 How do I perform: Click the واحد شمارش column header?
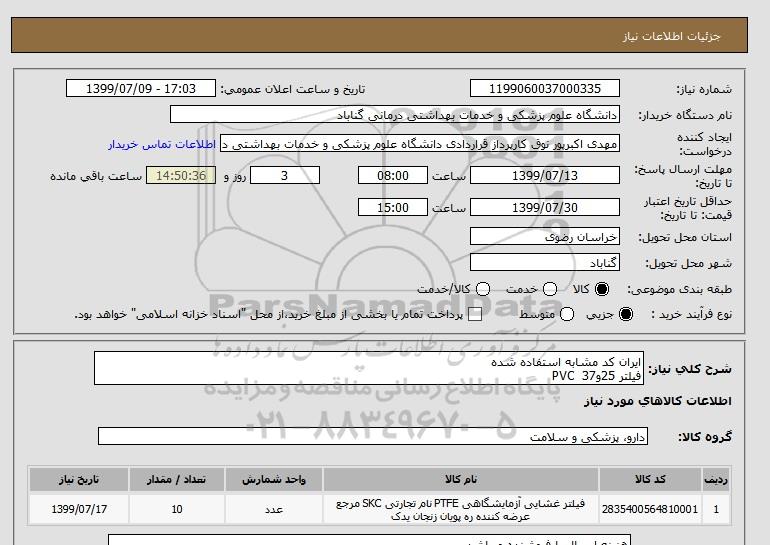tap(274, 480)
